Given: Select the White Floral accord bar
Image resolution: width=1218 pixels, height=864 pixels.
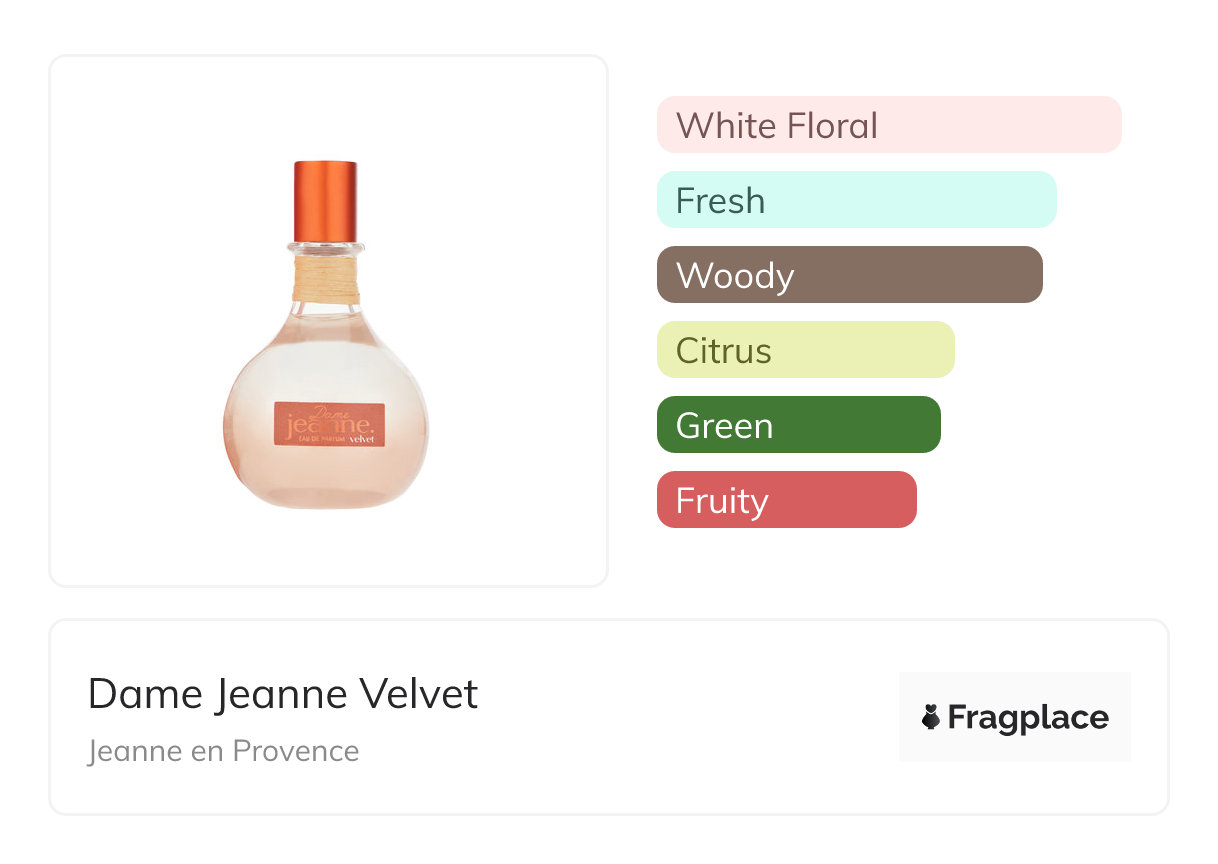Looking at the screenshot, I should coord(889,125).
